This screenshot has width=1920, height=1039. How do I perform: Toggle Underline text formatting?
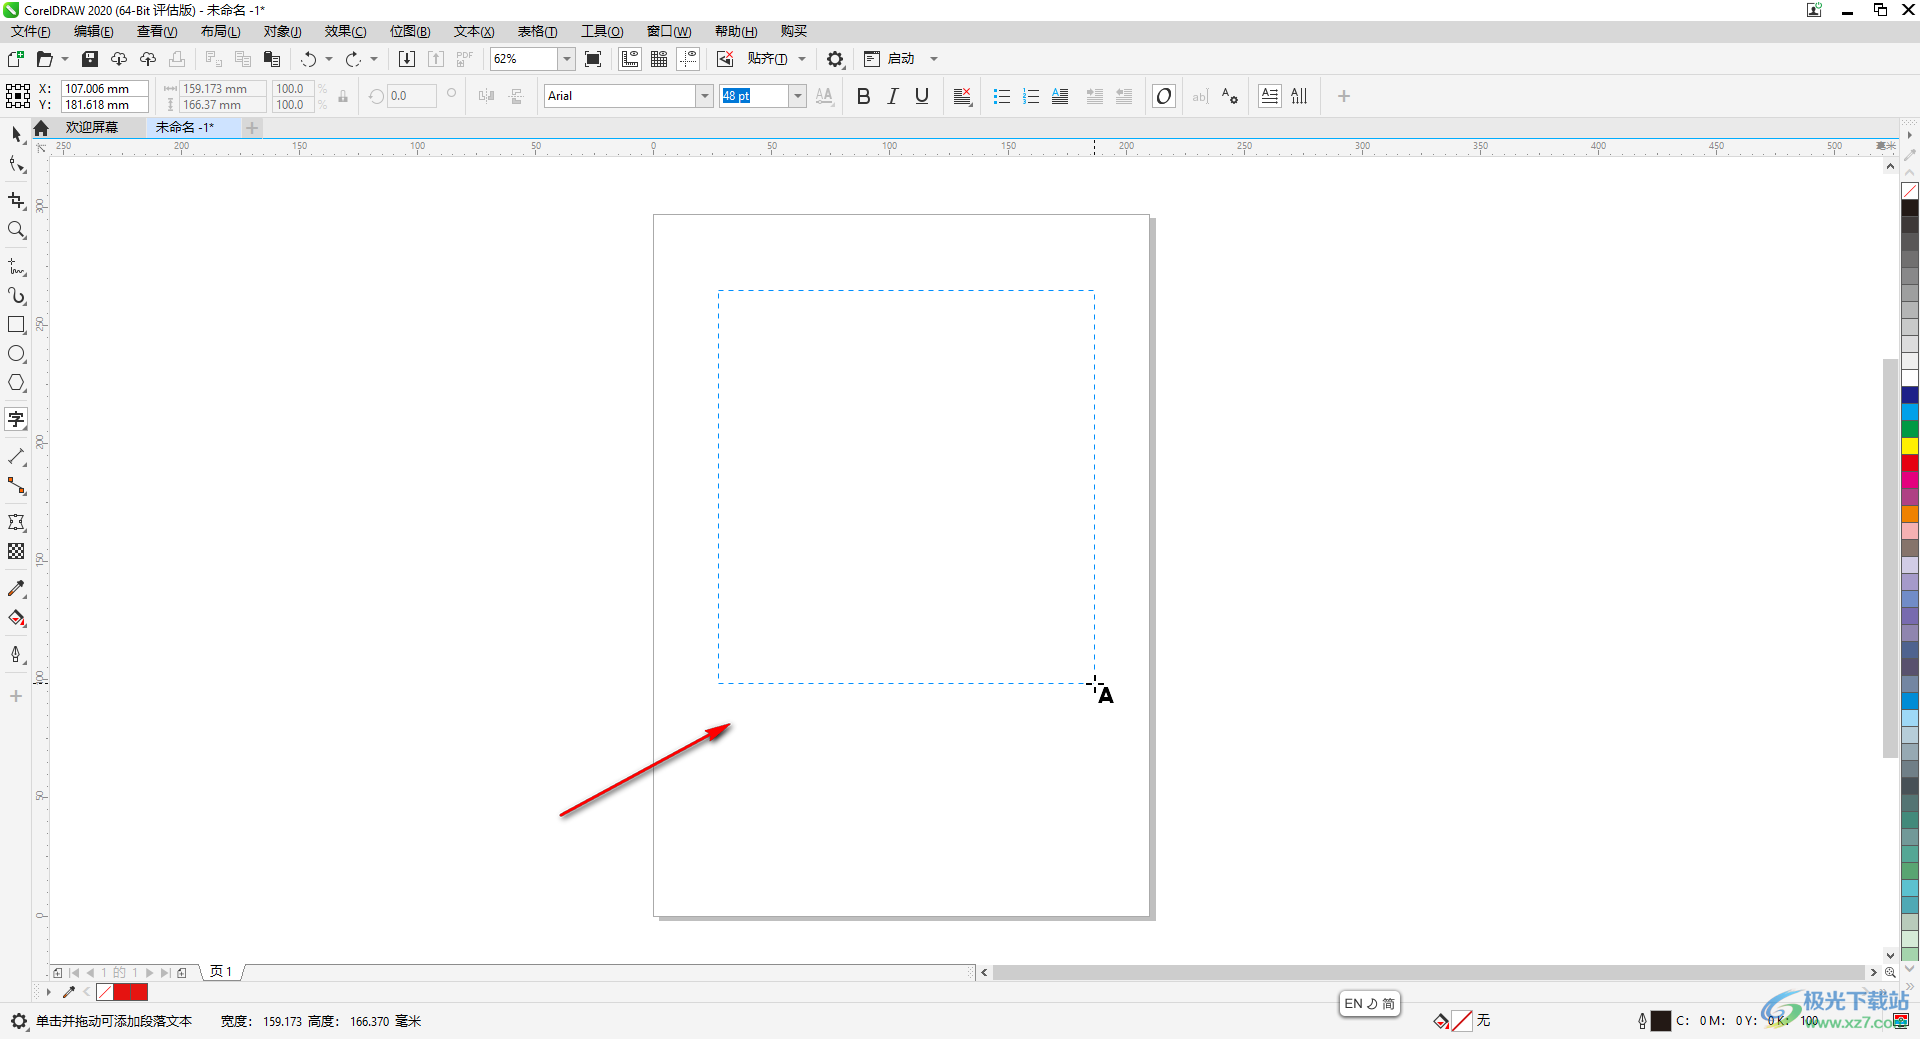click(922, 96)
